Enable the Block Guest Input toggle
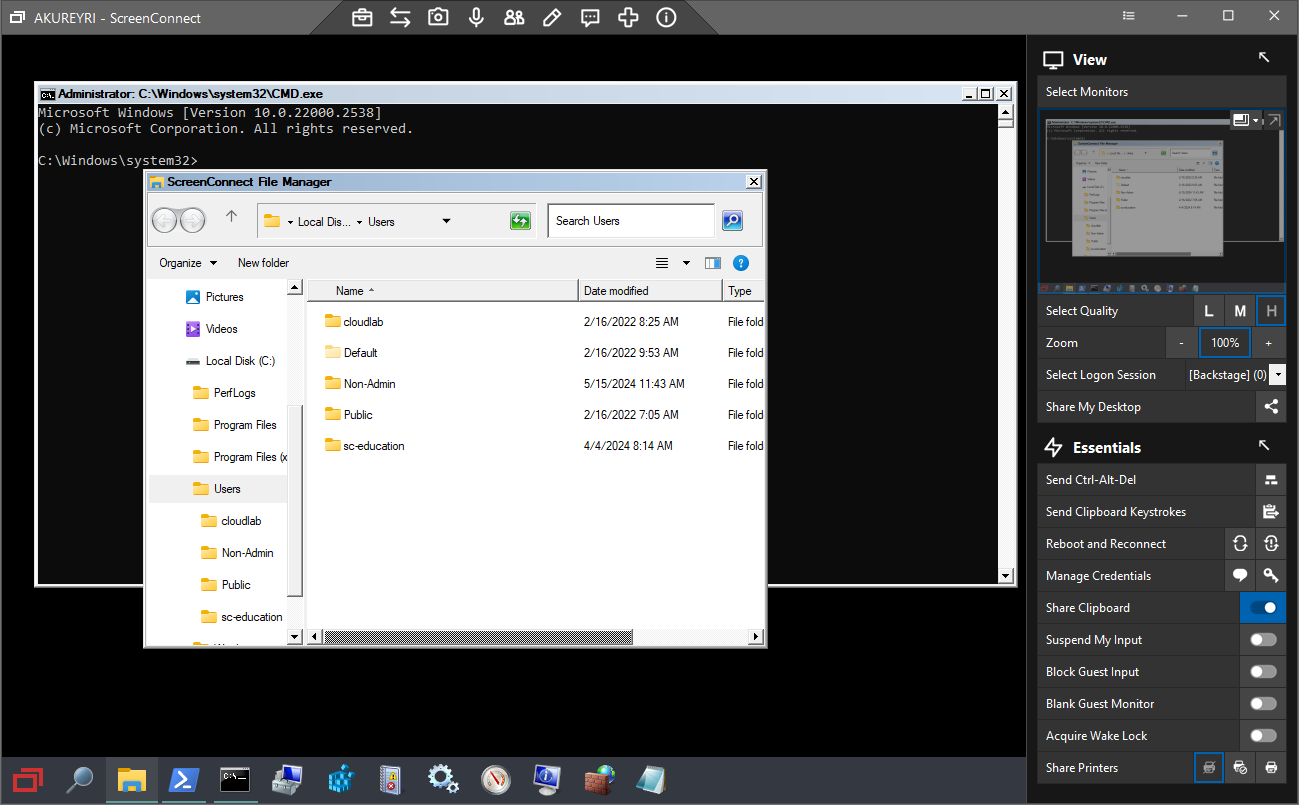Viewport: 1299px width, 805px height. pos(1263,672)
